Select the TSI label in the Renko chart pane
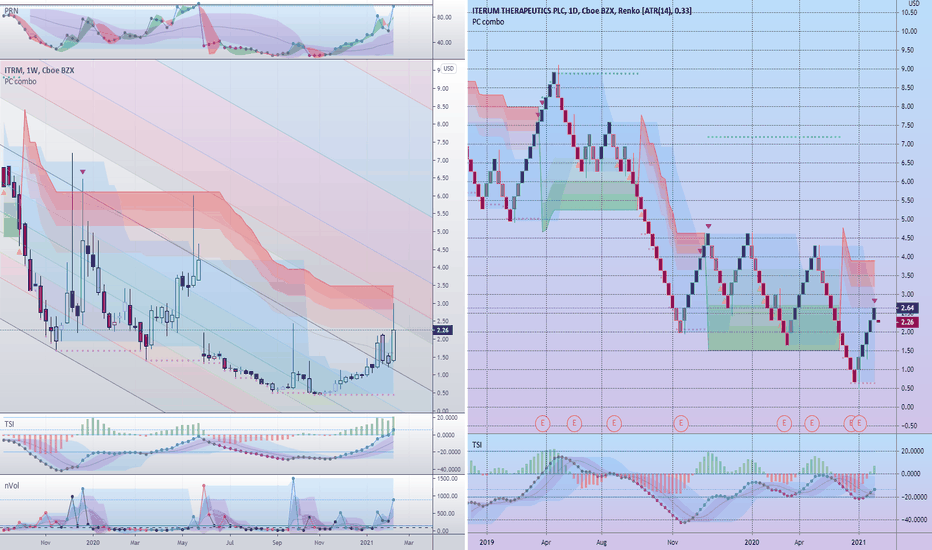932x550 pixels. (477, 445)
